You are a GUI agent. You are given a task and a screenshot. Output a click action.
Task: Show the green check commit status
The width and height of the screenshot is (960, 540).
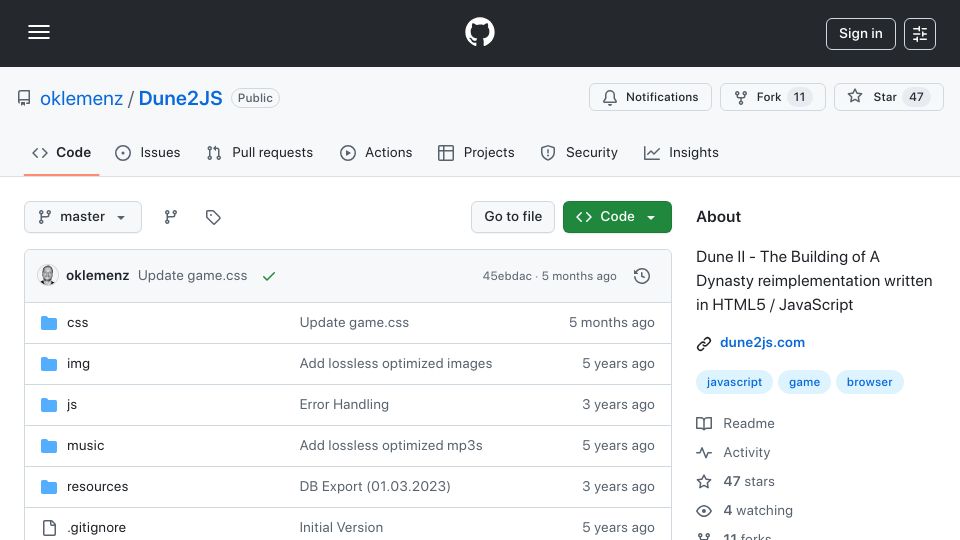click(x=269, y=276)
